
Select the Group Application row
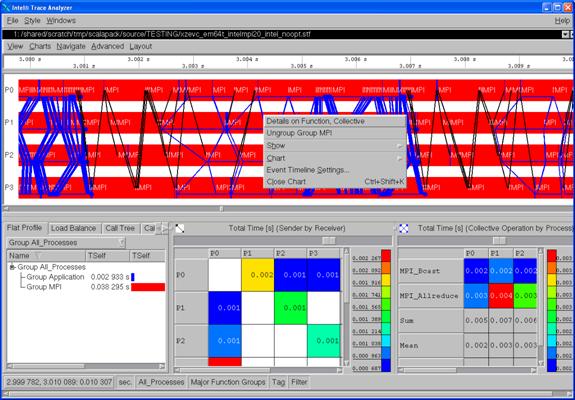coord(86,277)
